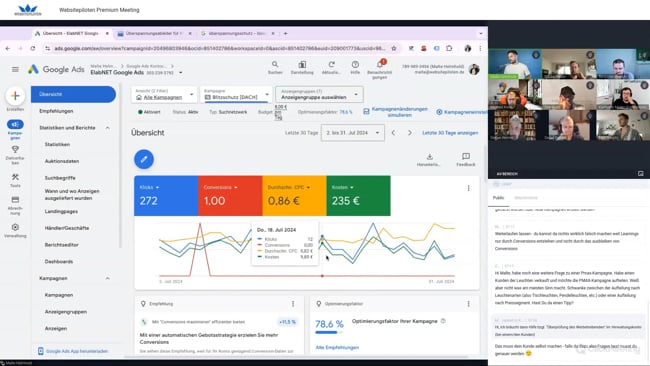The image size is (650, 366).
Task: Open the Darstellung icon in header
Action: [302, 65]
